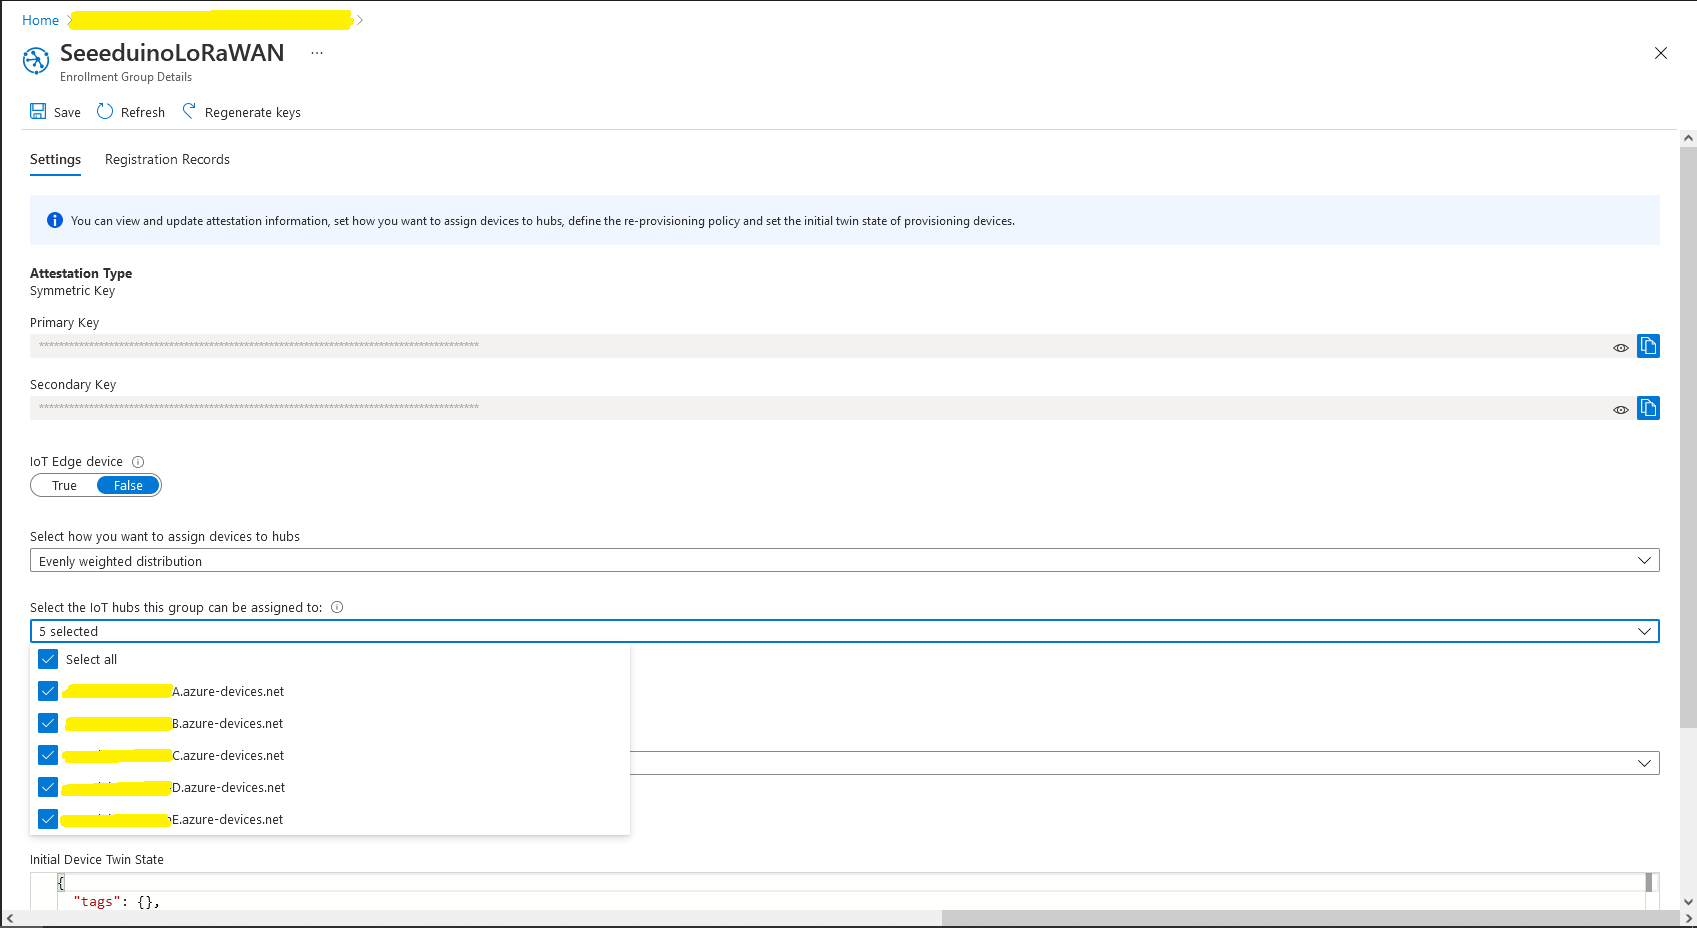
Task: Select the Settings tab
Action: pyautogui.click(x=55, y=160)
